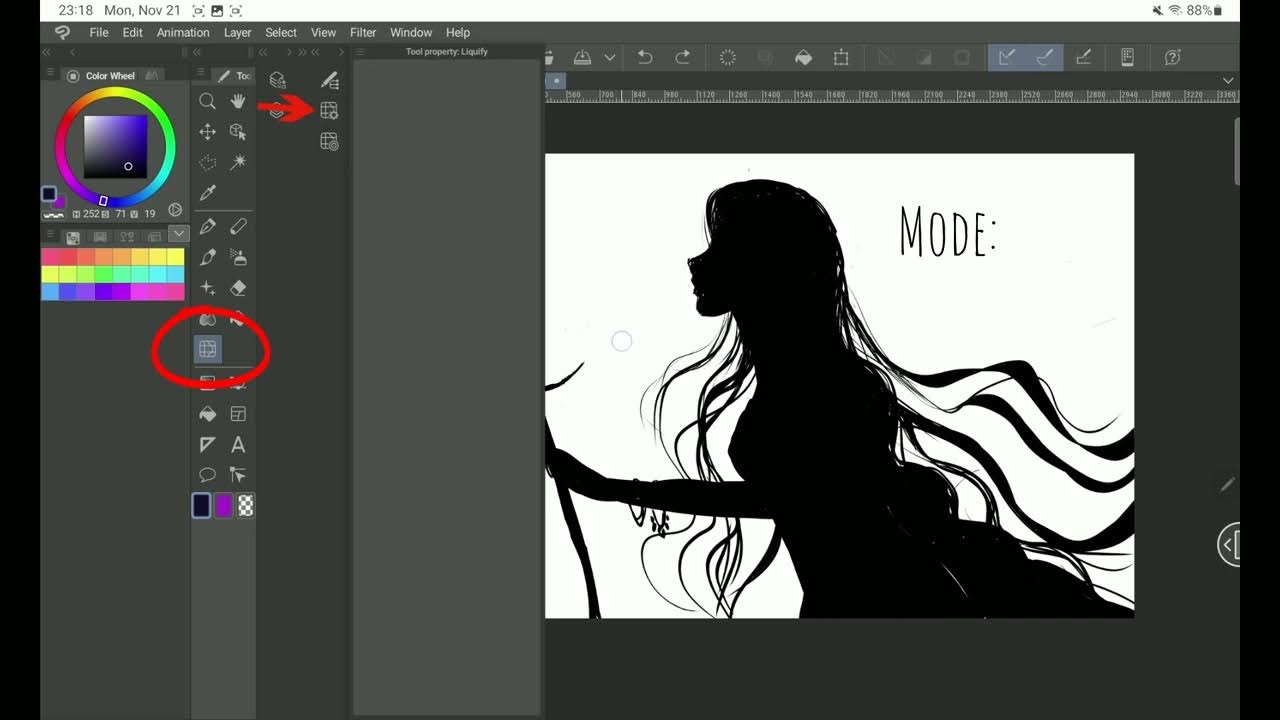Open Tool palette hamburger menu
The width and height of the screenshot is (1280, 720).
pyautogui.click(x=201, y=74)
